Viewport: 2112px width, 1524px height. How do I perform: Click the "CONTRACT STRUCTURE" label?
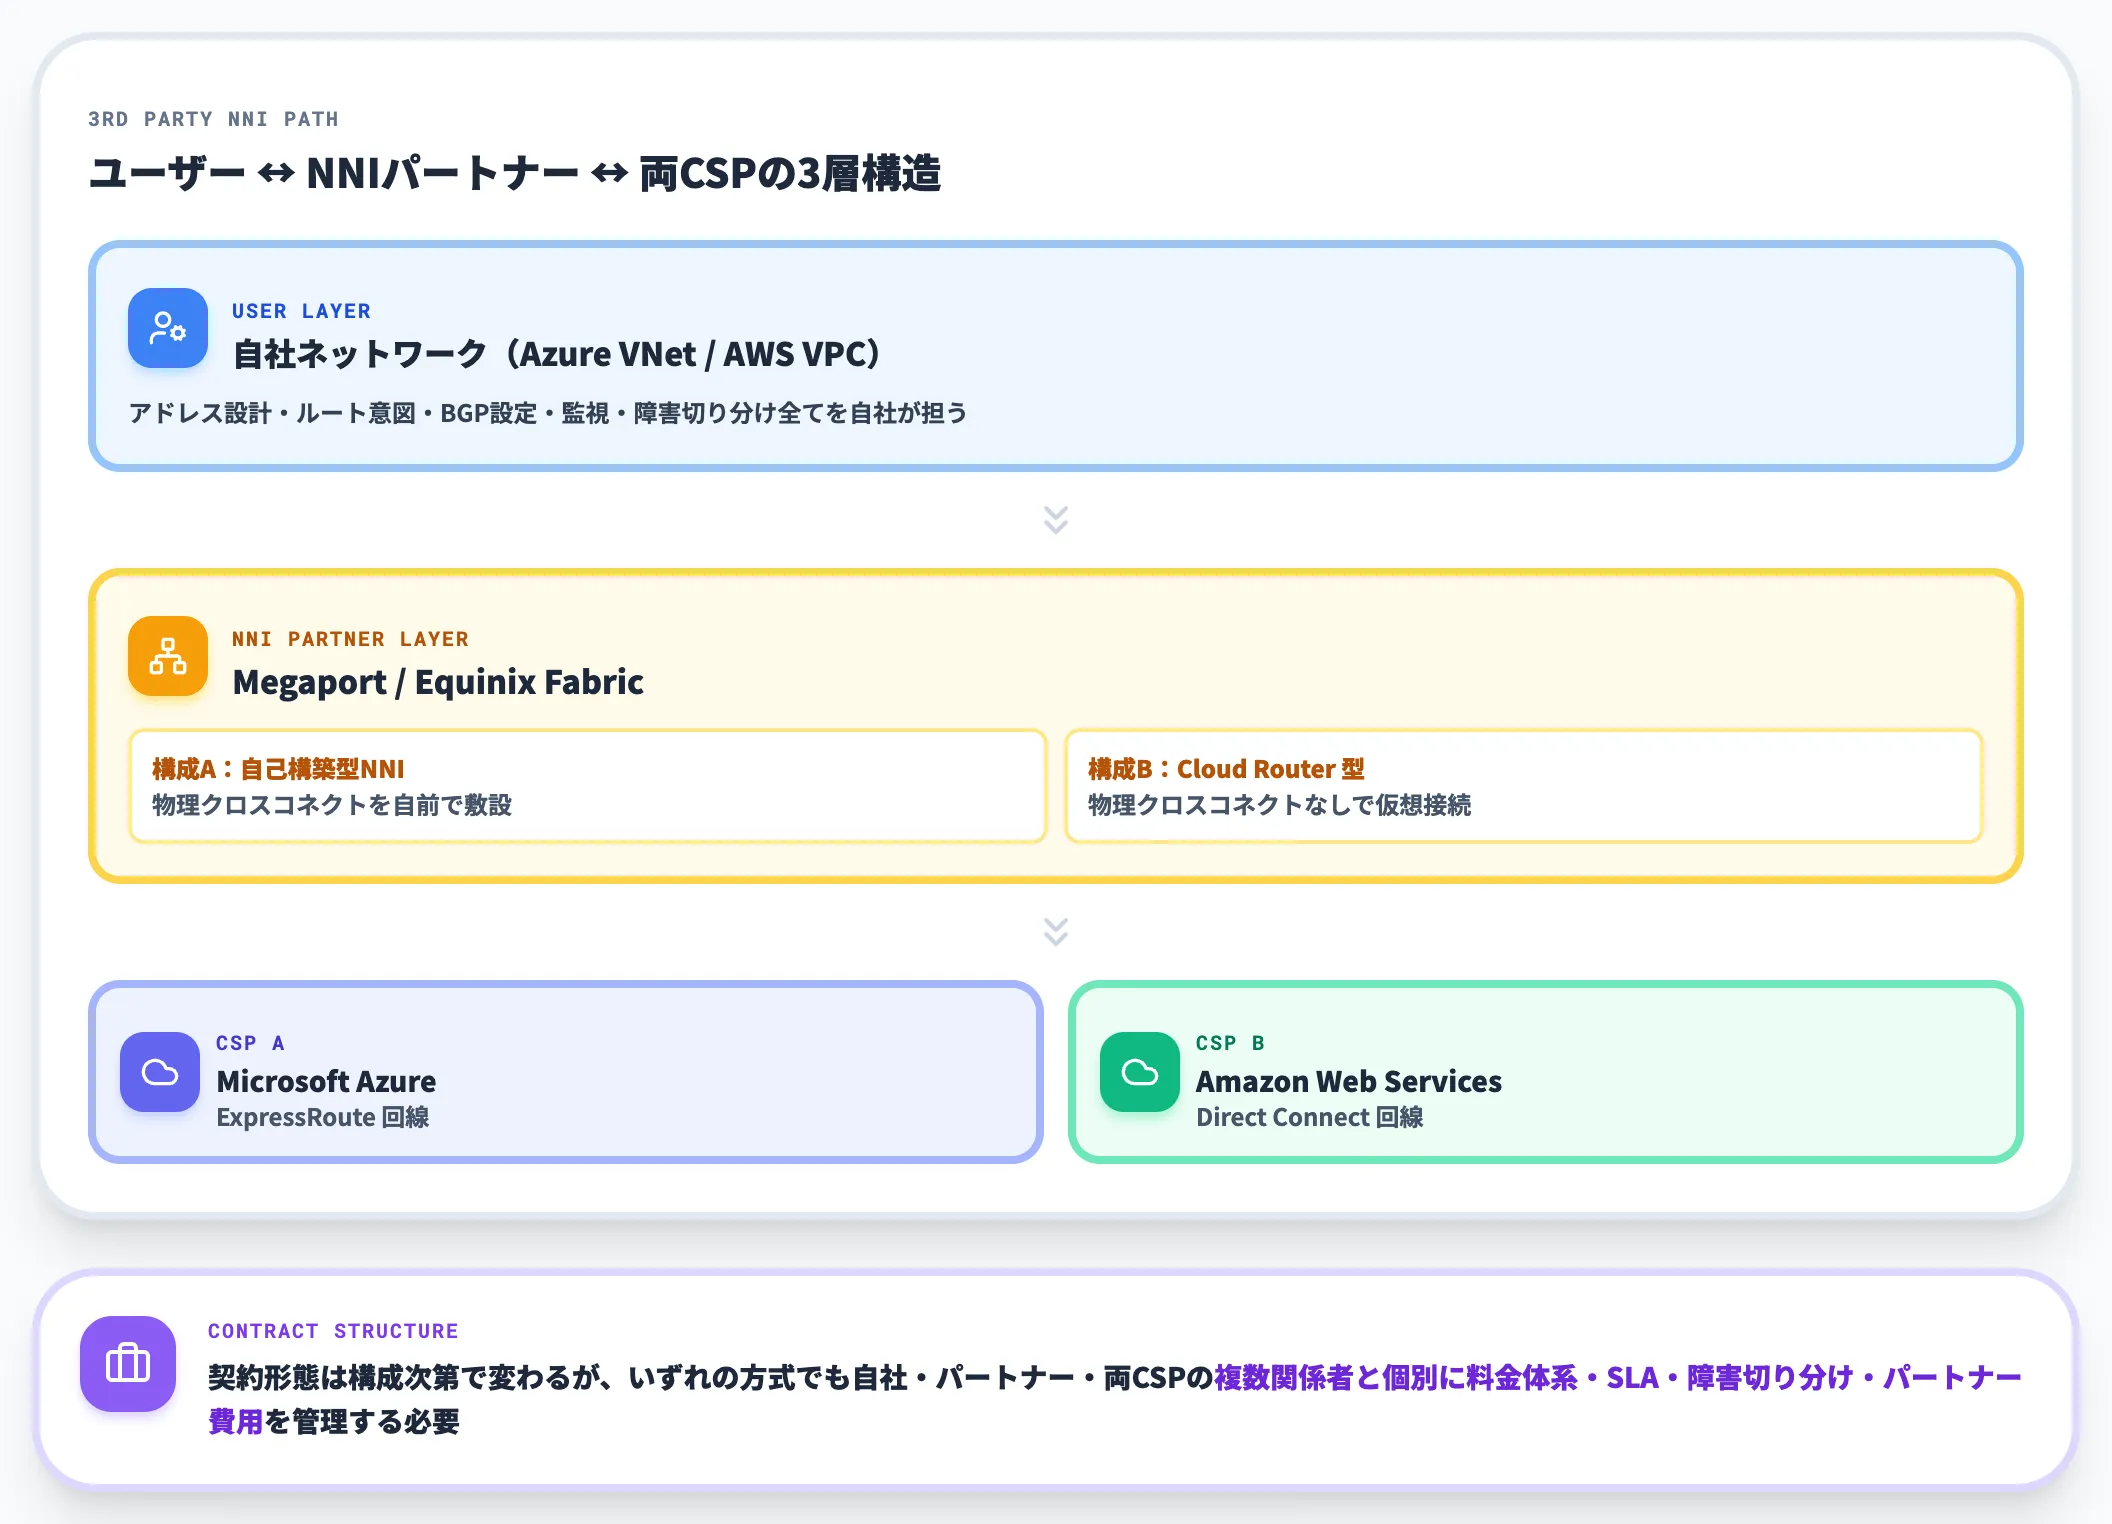(333, 1331)
